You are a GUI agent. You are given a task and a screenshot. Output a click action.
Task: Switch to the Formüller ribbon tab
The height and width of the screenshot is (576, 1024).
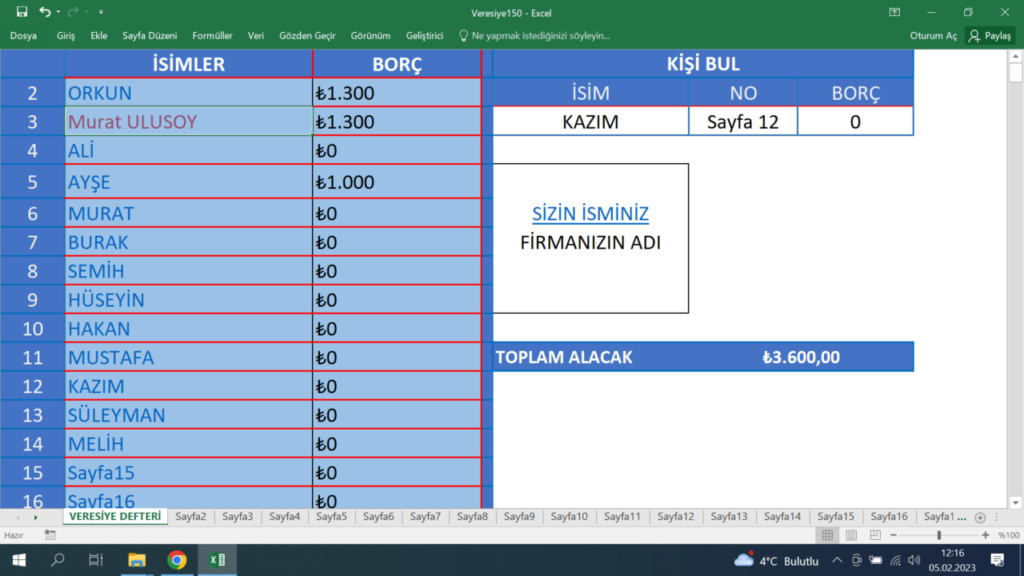click(211, 35)
